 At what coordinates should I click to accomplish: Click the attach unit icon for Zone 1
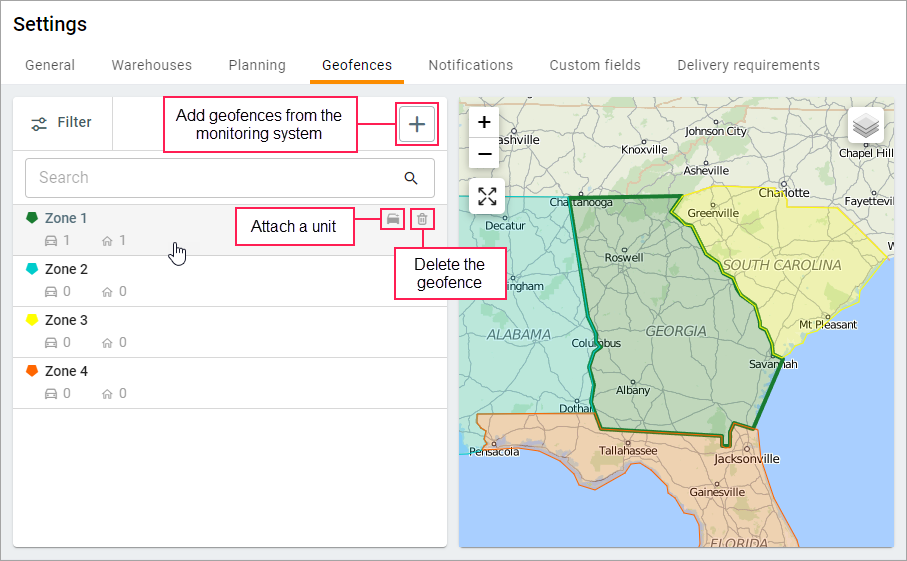tap(393, 218)
